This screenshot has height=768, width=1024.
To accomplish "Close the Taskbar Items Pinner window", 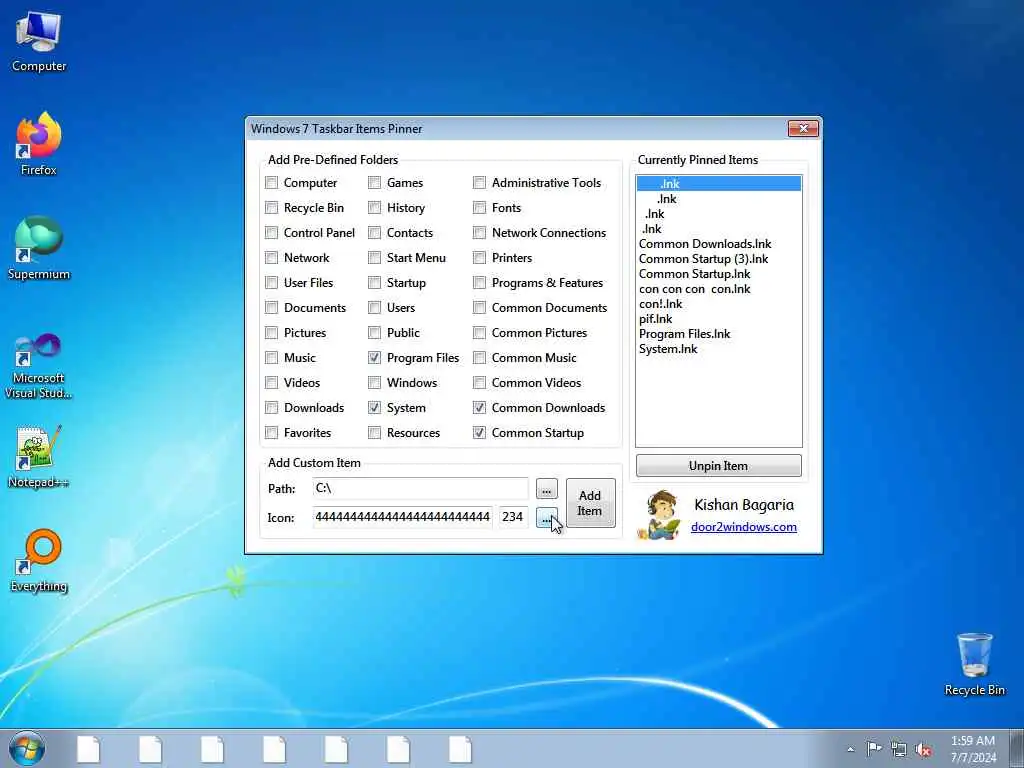I will click(803, 129).
